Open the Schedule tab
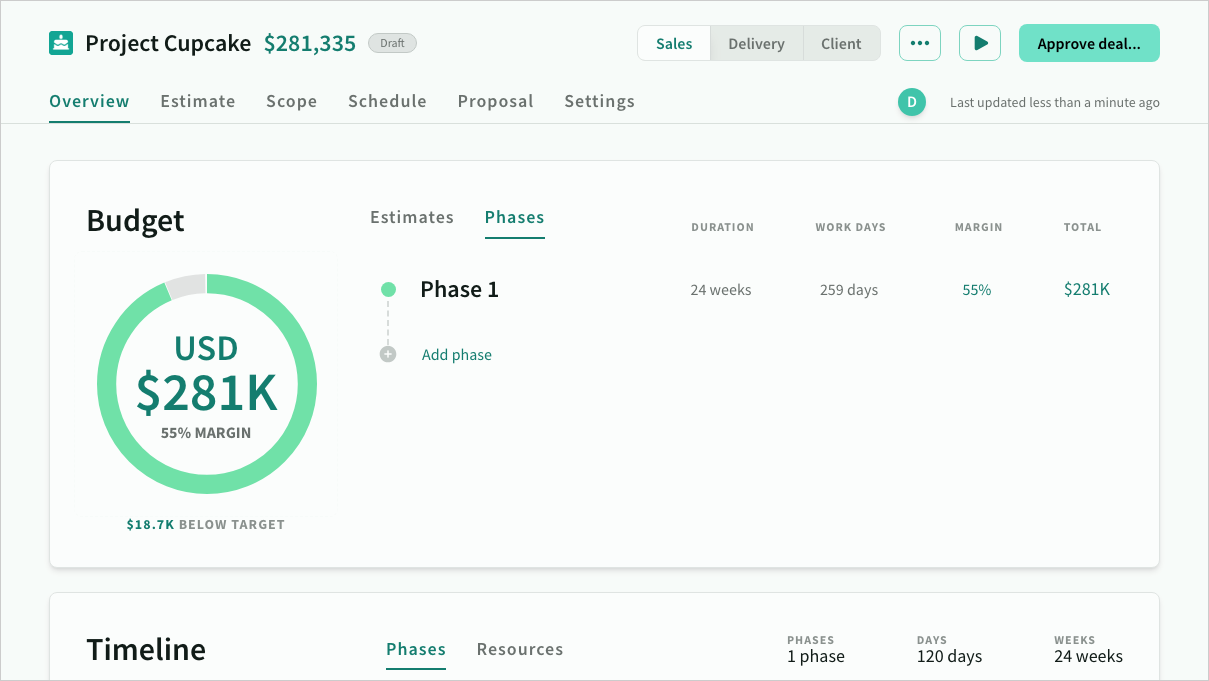Image resolution: width=1209 pixels, height=681 pixels. (x=387, y=101)
